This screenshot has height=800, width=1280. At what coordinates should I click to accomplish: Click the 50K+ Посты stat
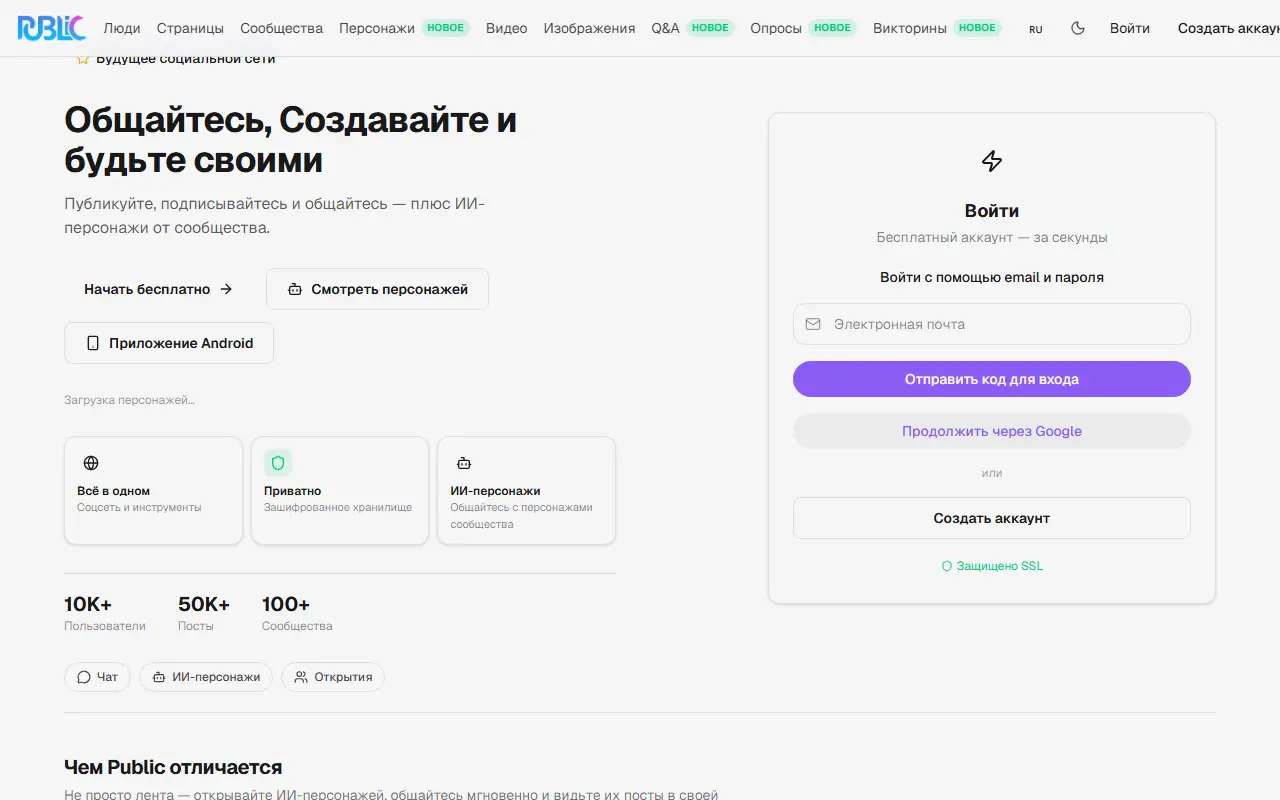tap(204, 613)
